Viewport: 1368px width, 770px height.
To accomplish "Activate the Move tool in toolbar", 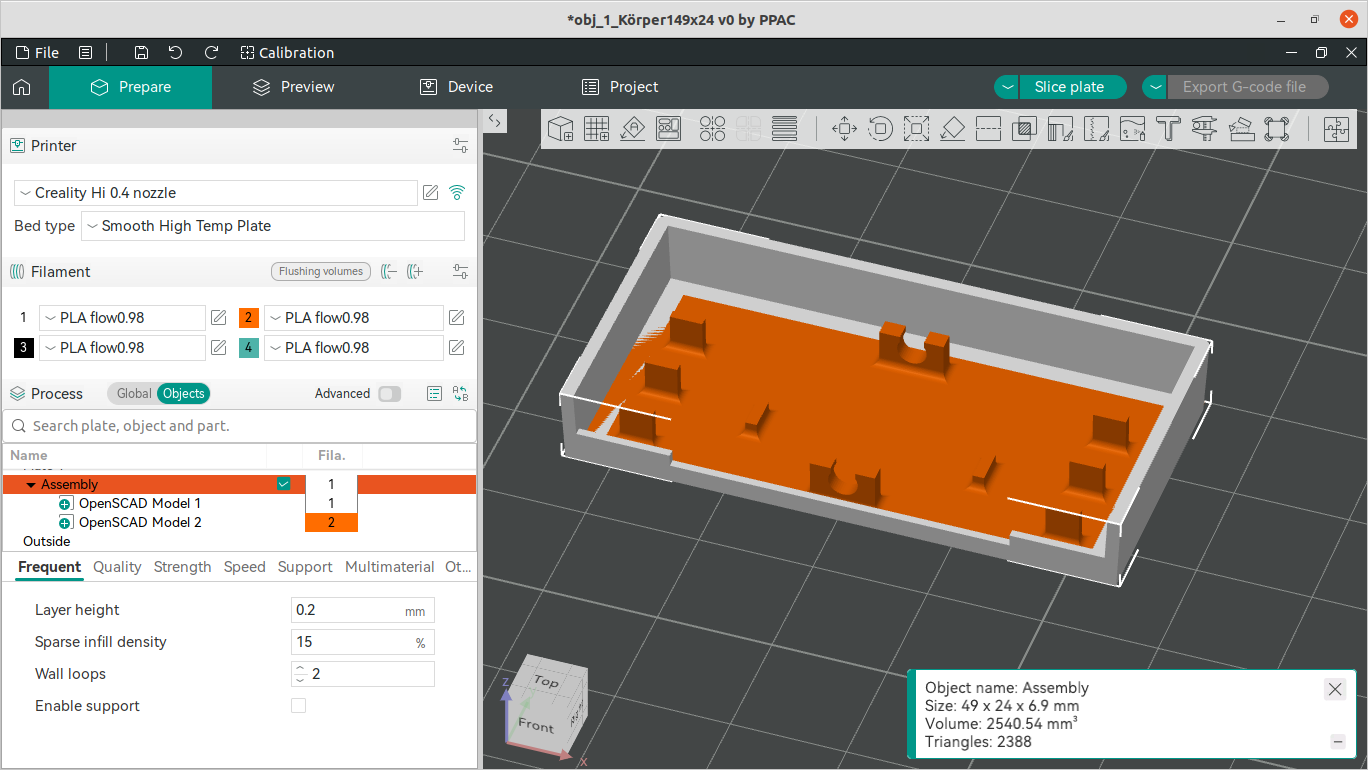I will click(844, 128).
